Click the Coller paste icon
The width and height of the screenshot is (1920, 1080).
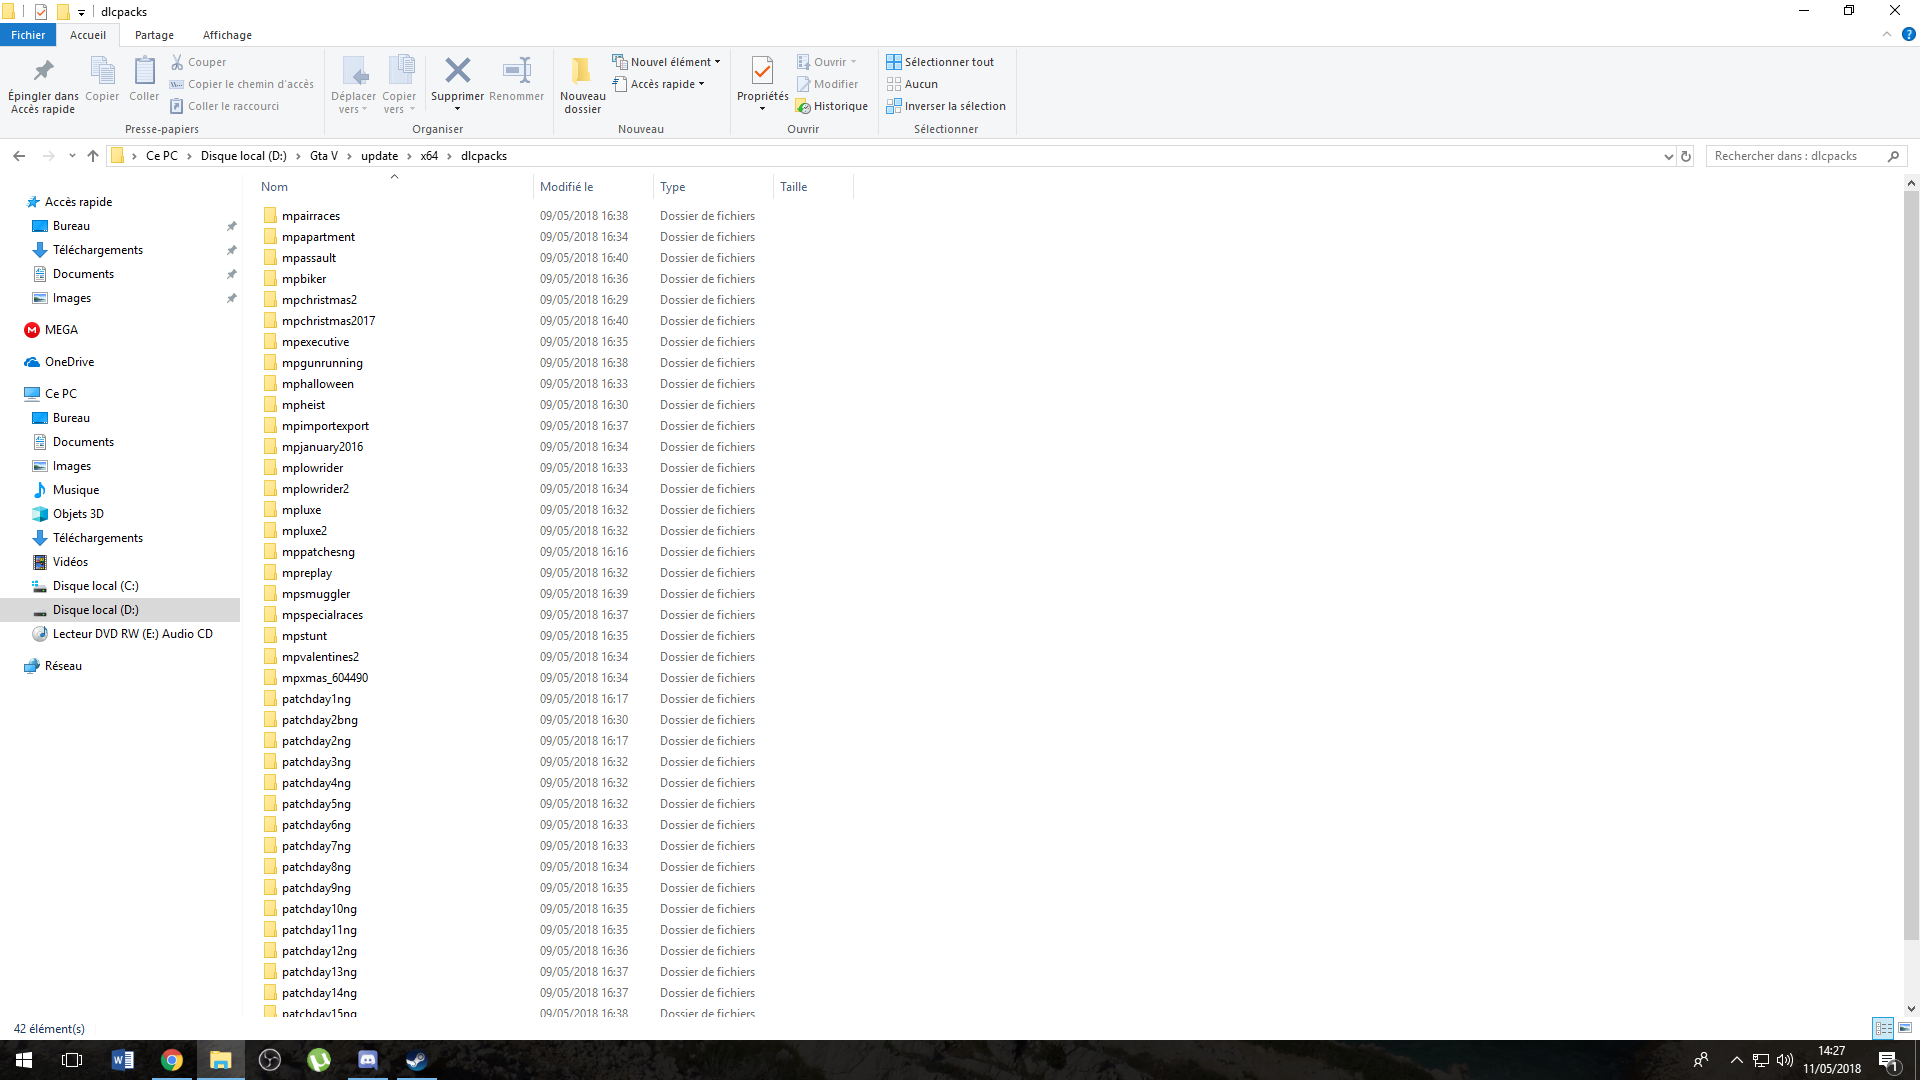(144, 79)
